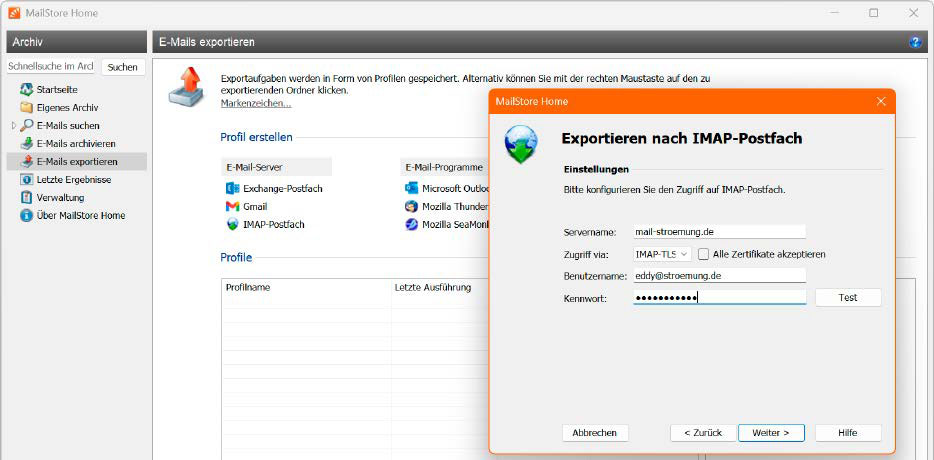This screenshot has width=934, height=460.
Task: Go back with the Zurück button
Action: tap(703, 433)
